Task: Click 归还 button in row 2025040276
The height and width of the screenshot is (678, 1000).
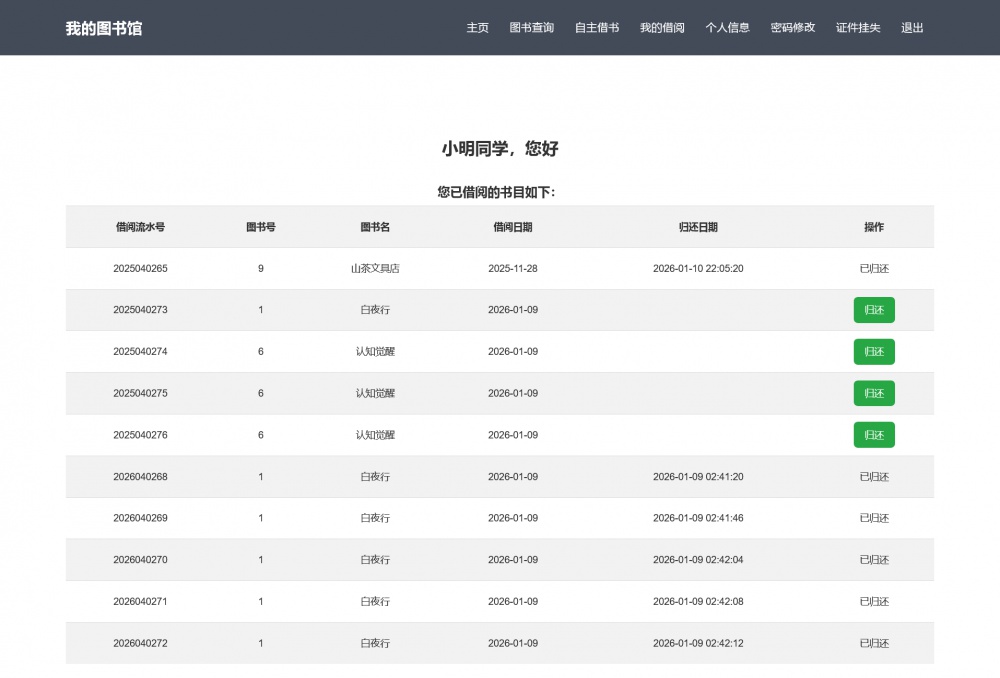Action: [873, 435]
